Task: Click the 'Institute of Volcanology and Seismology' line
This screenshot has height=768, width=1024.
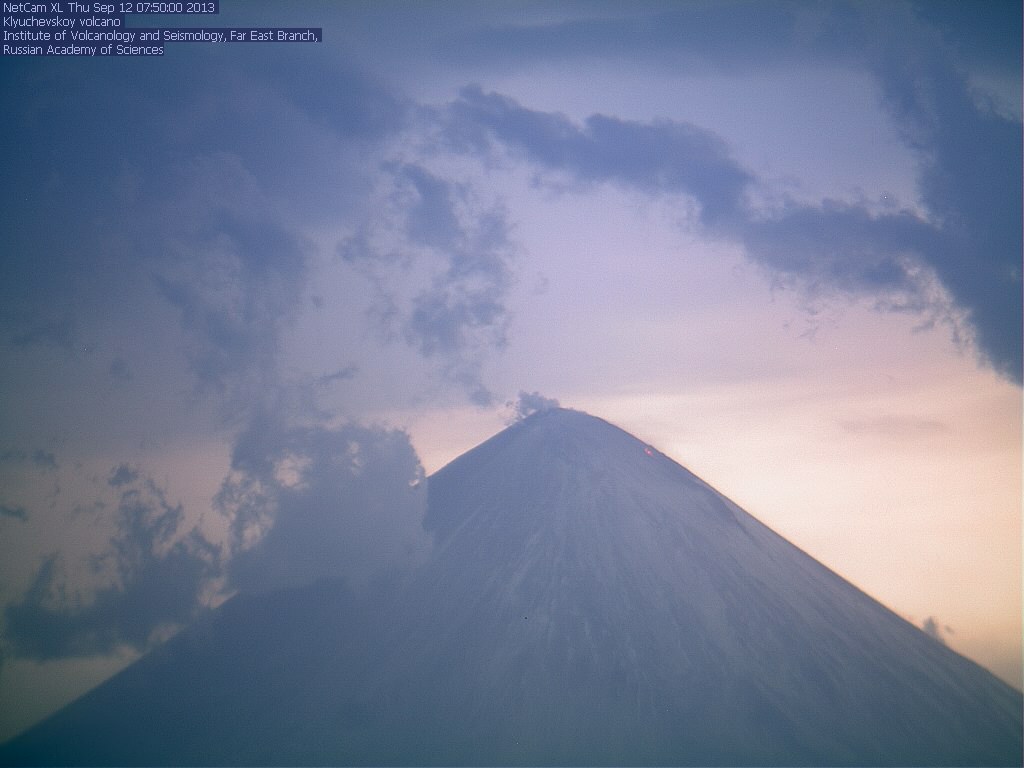Action: [x=161, y=36]
